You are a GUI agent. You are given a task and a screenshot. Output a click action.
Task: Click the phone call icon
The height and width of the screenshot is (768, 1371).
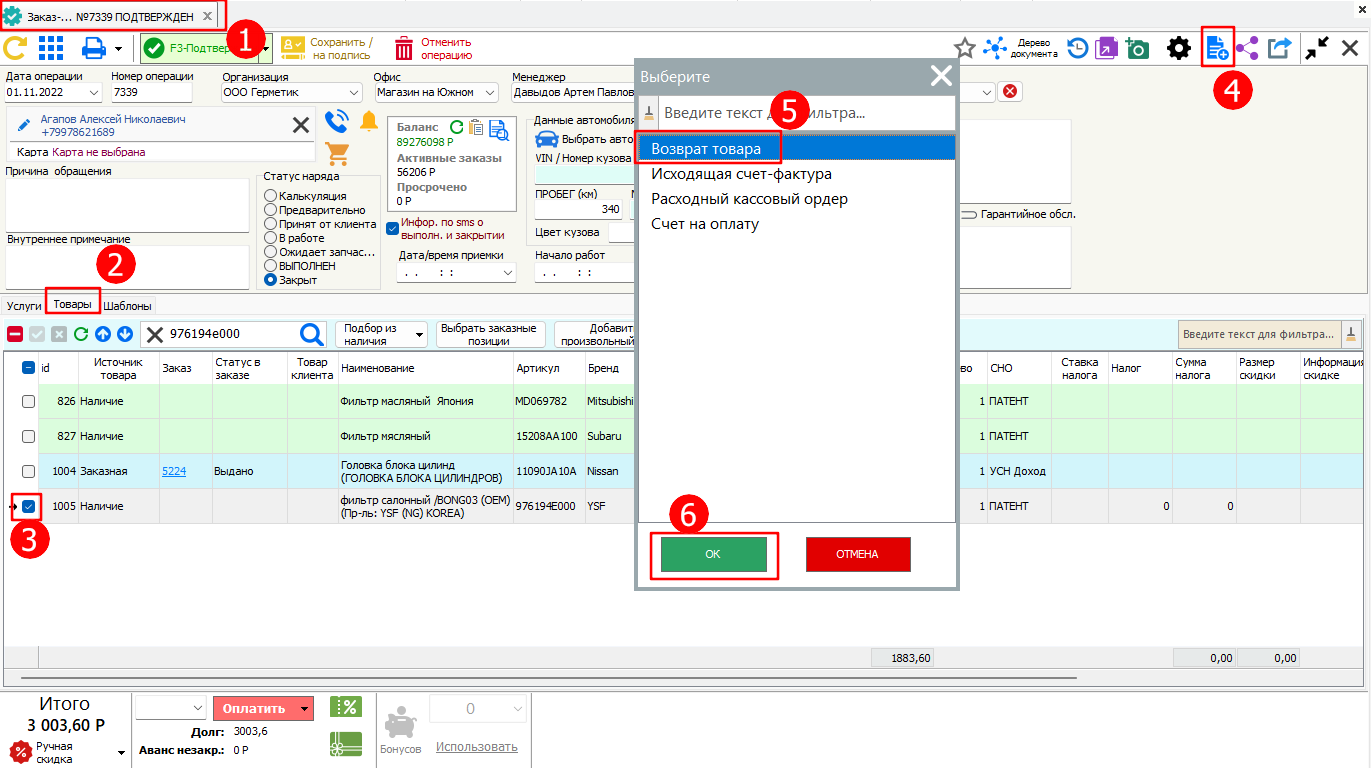337,122
